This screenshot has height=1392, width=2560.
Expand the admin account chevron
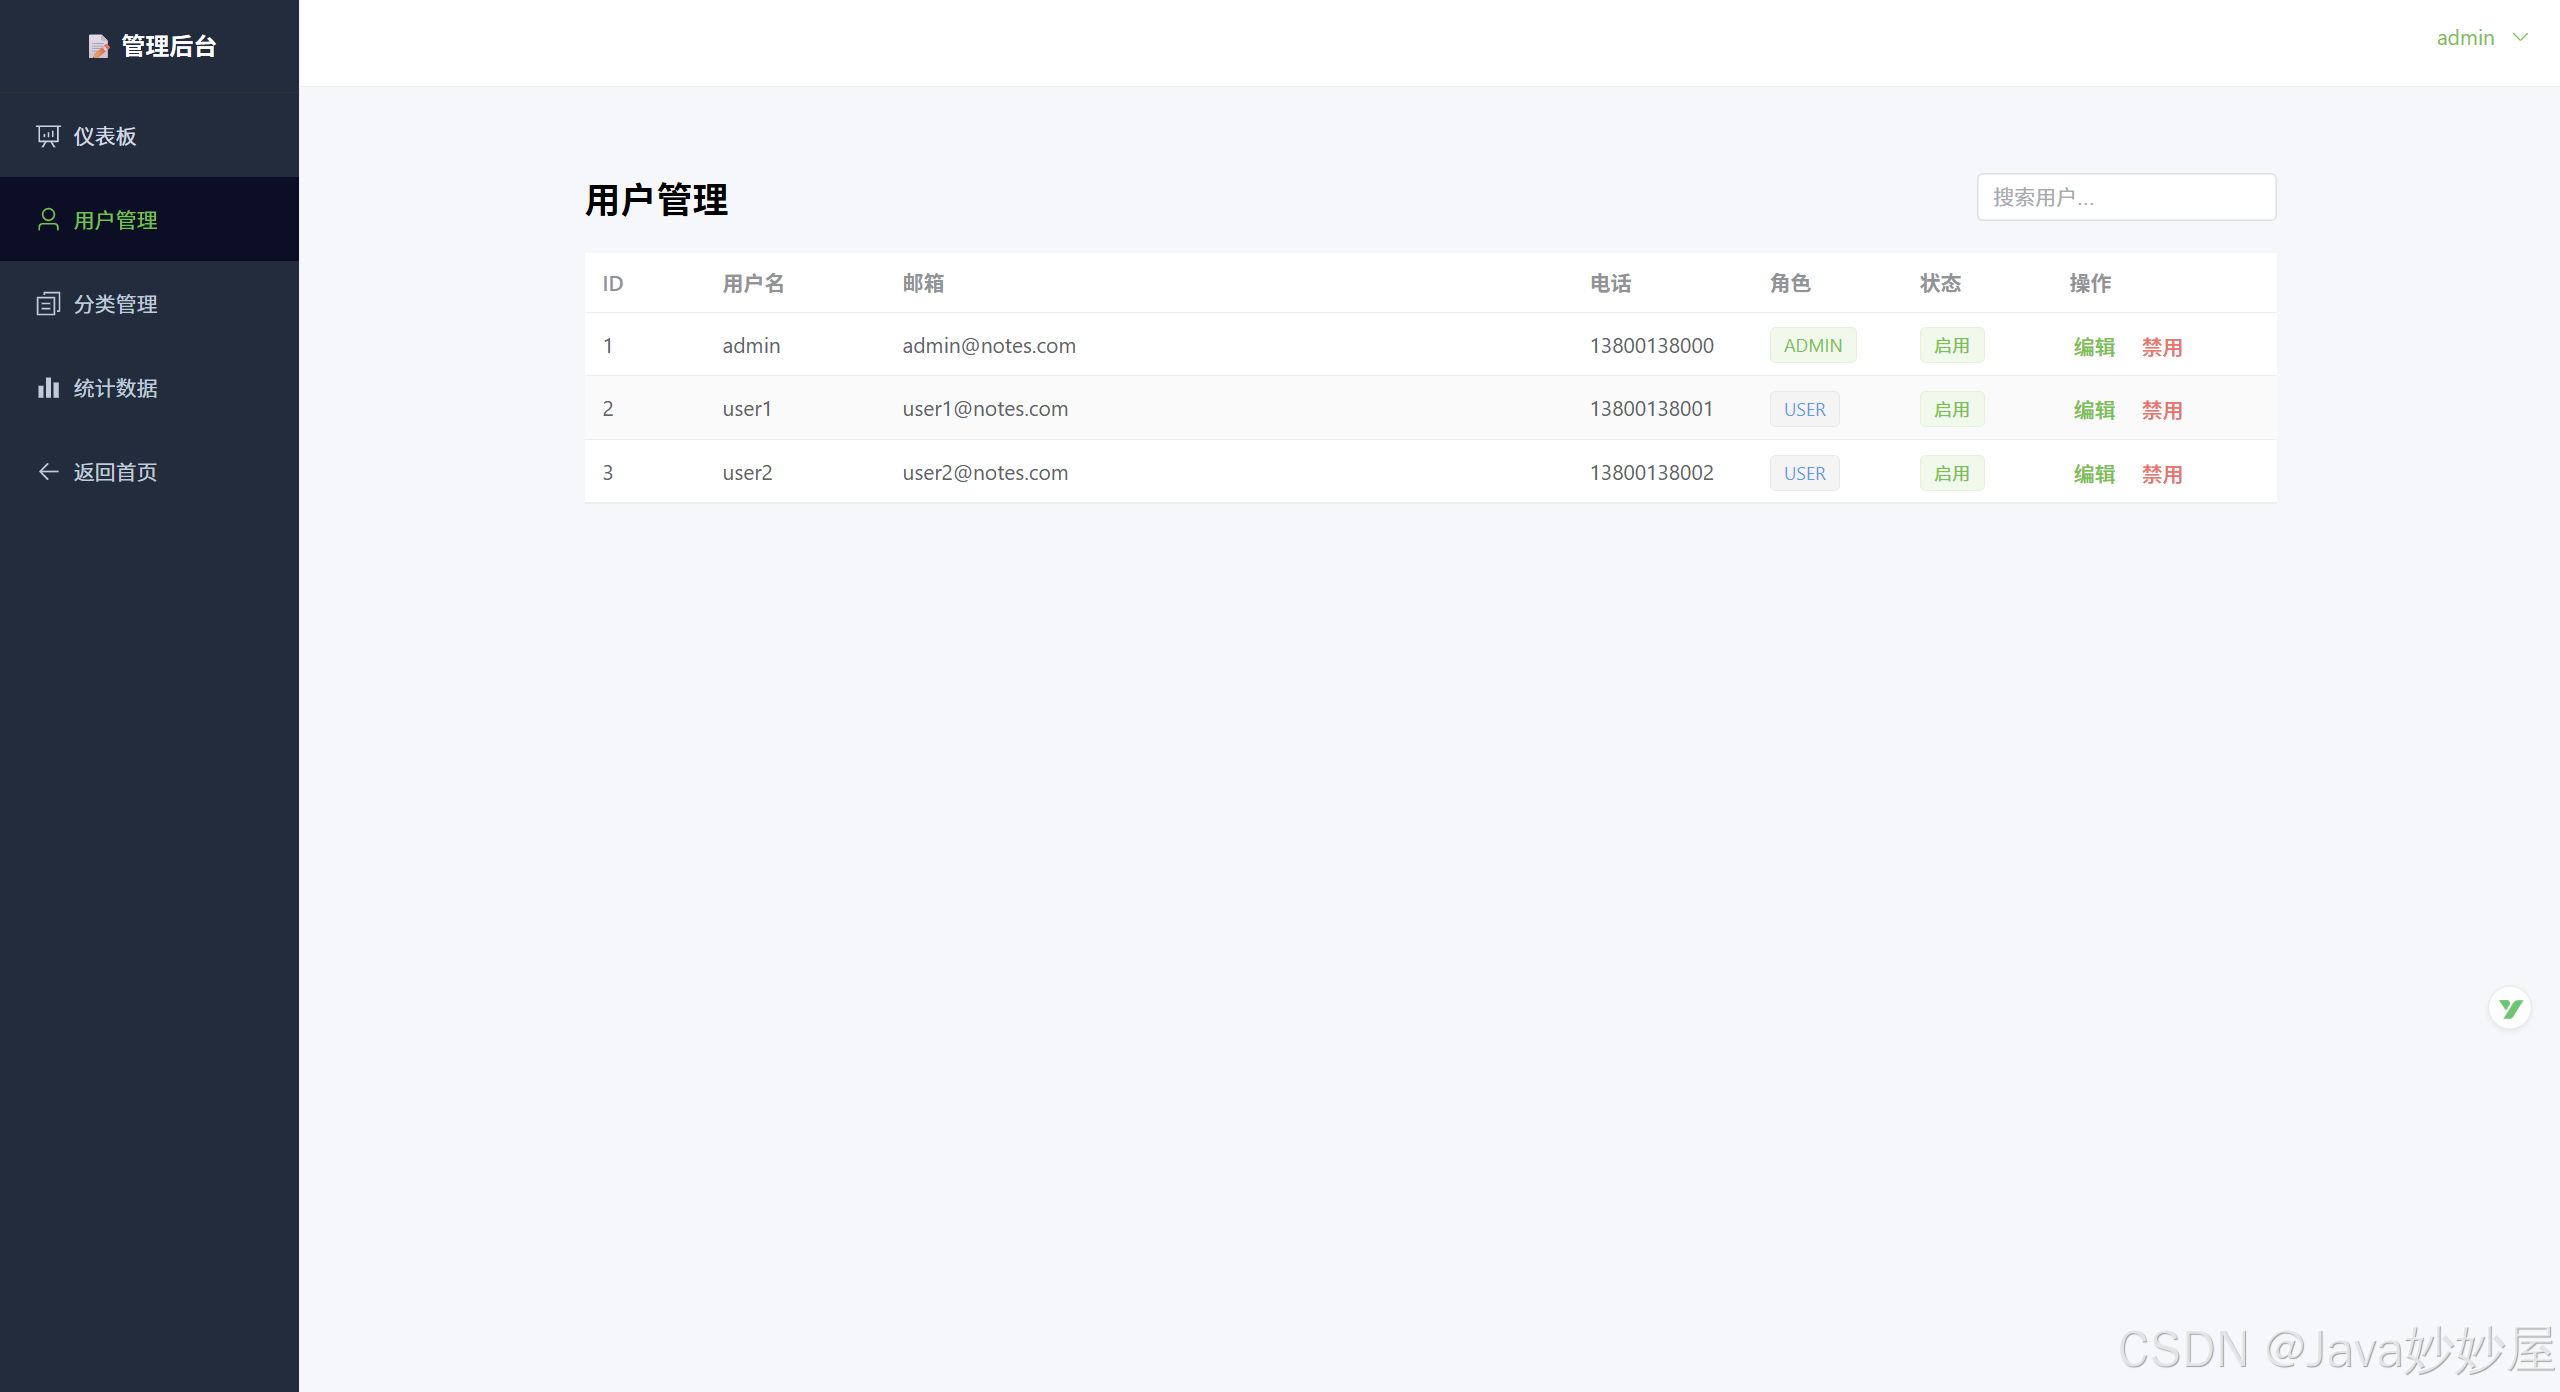[2521, 38]
